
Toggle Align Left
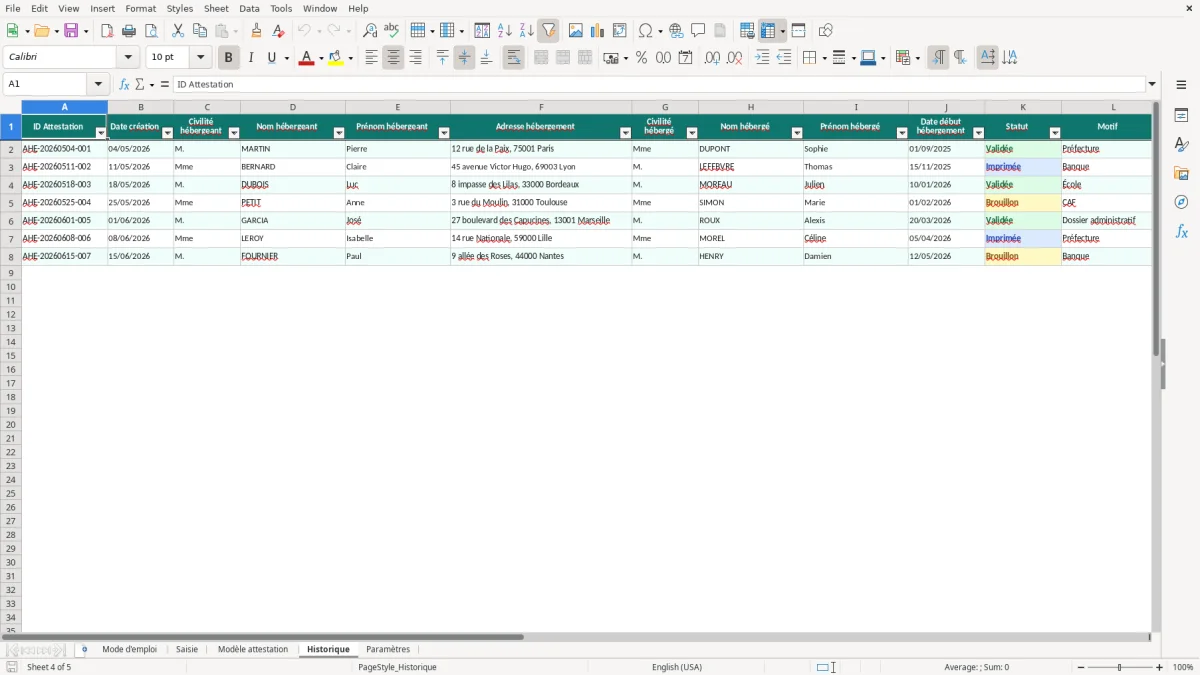pos(371,58)
